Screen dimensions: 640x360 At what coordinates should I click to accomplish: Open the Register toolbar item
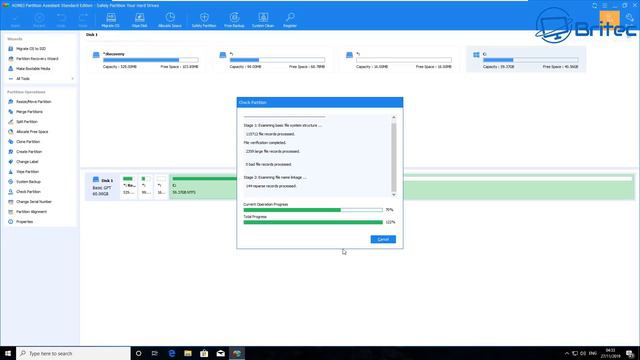point(290,20)
